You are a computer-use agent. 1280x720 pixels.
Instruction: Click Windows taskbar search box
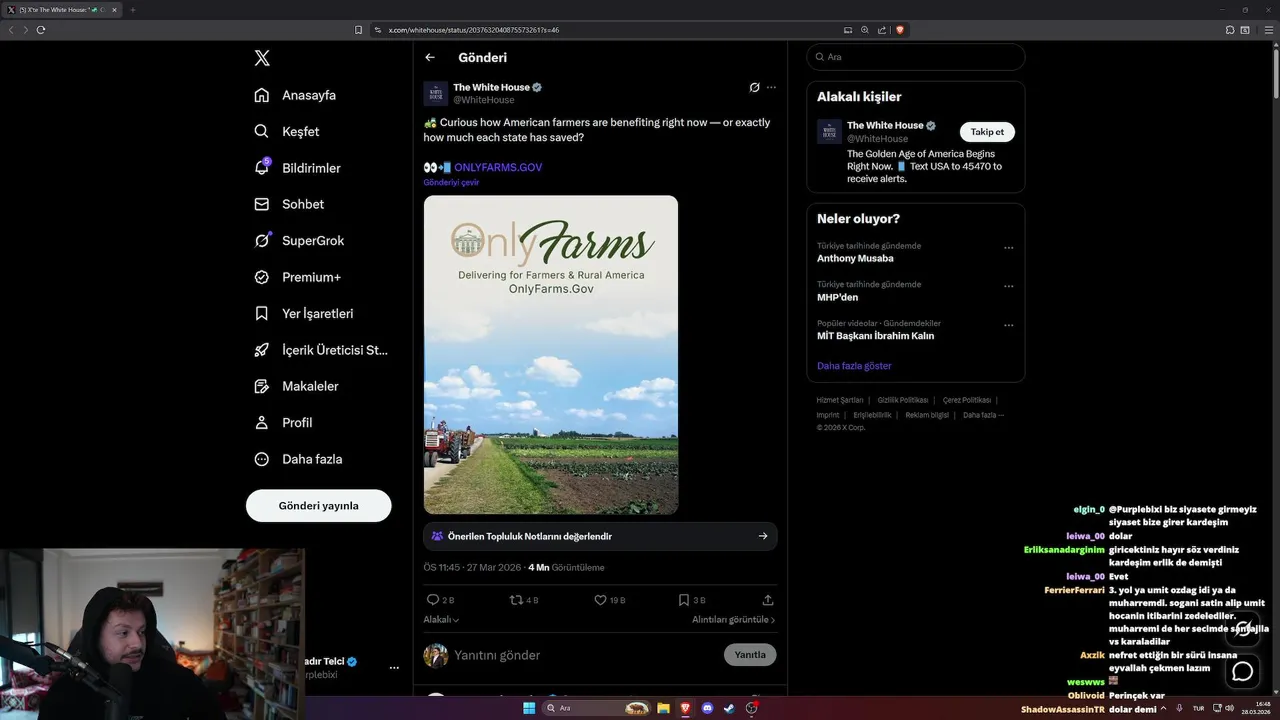pos(597,708)
